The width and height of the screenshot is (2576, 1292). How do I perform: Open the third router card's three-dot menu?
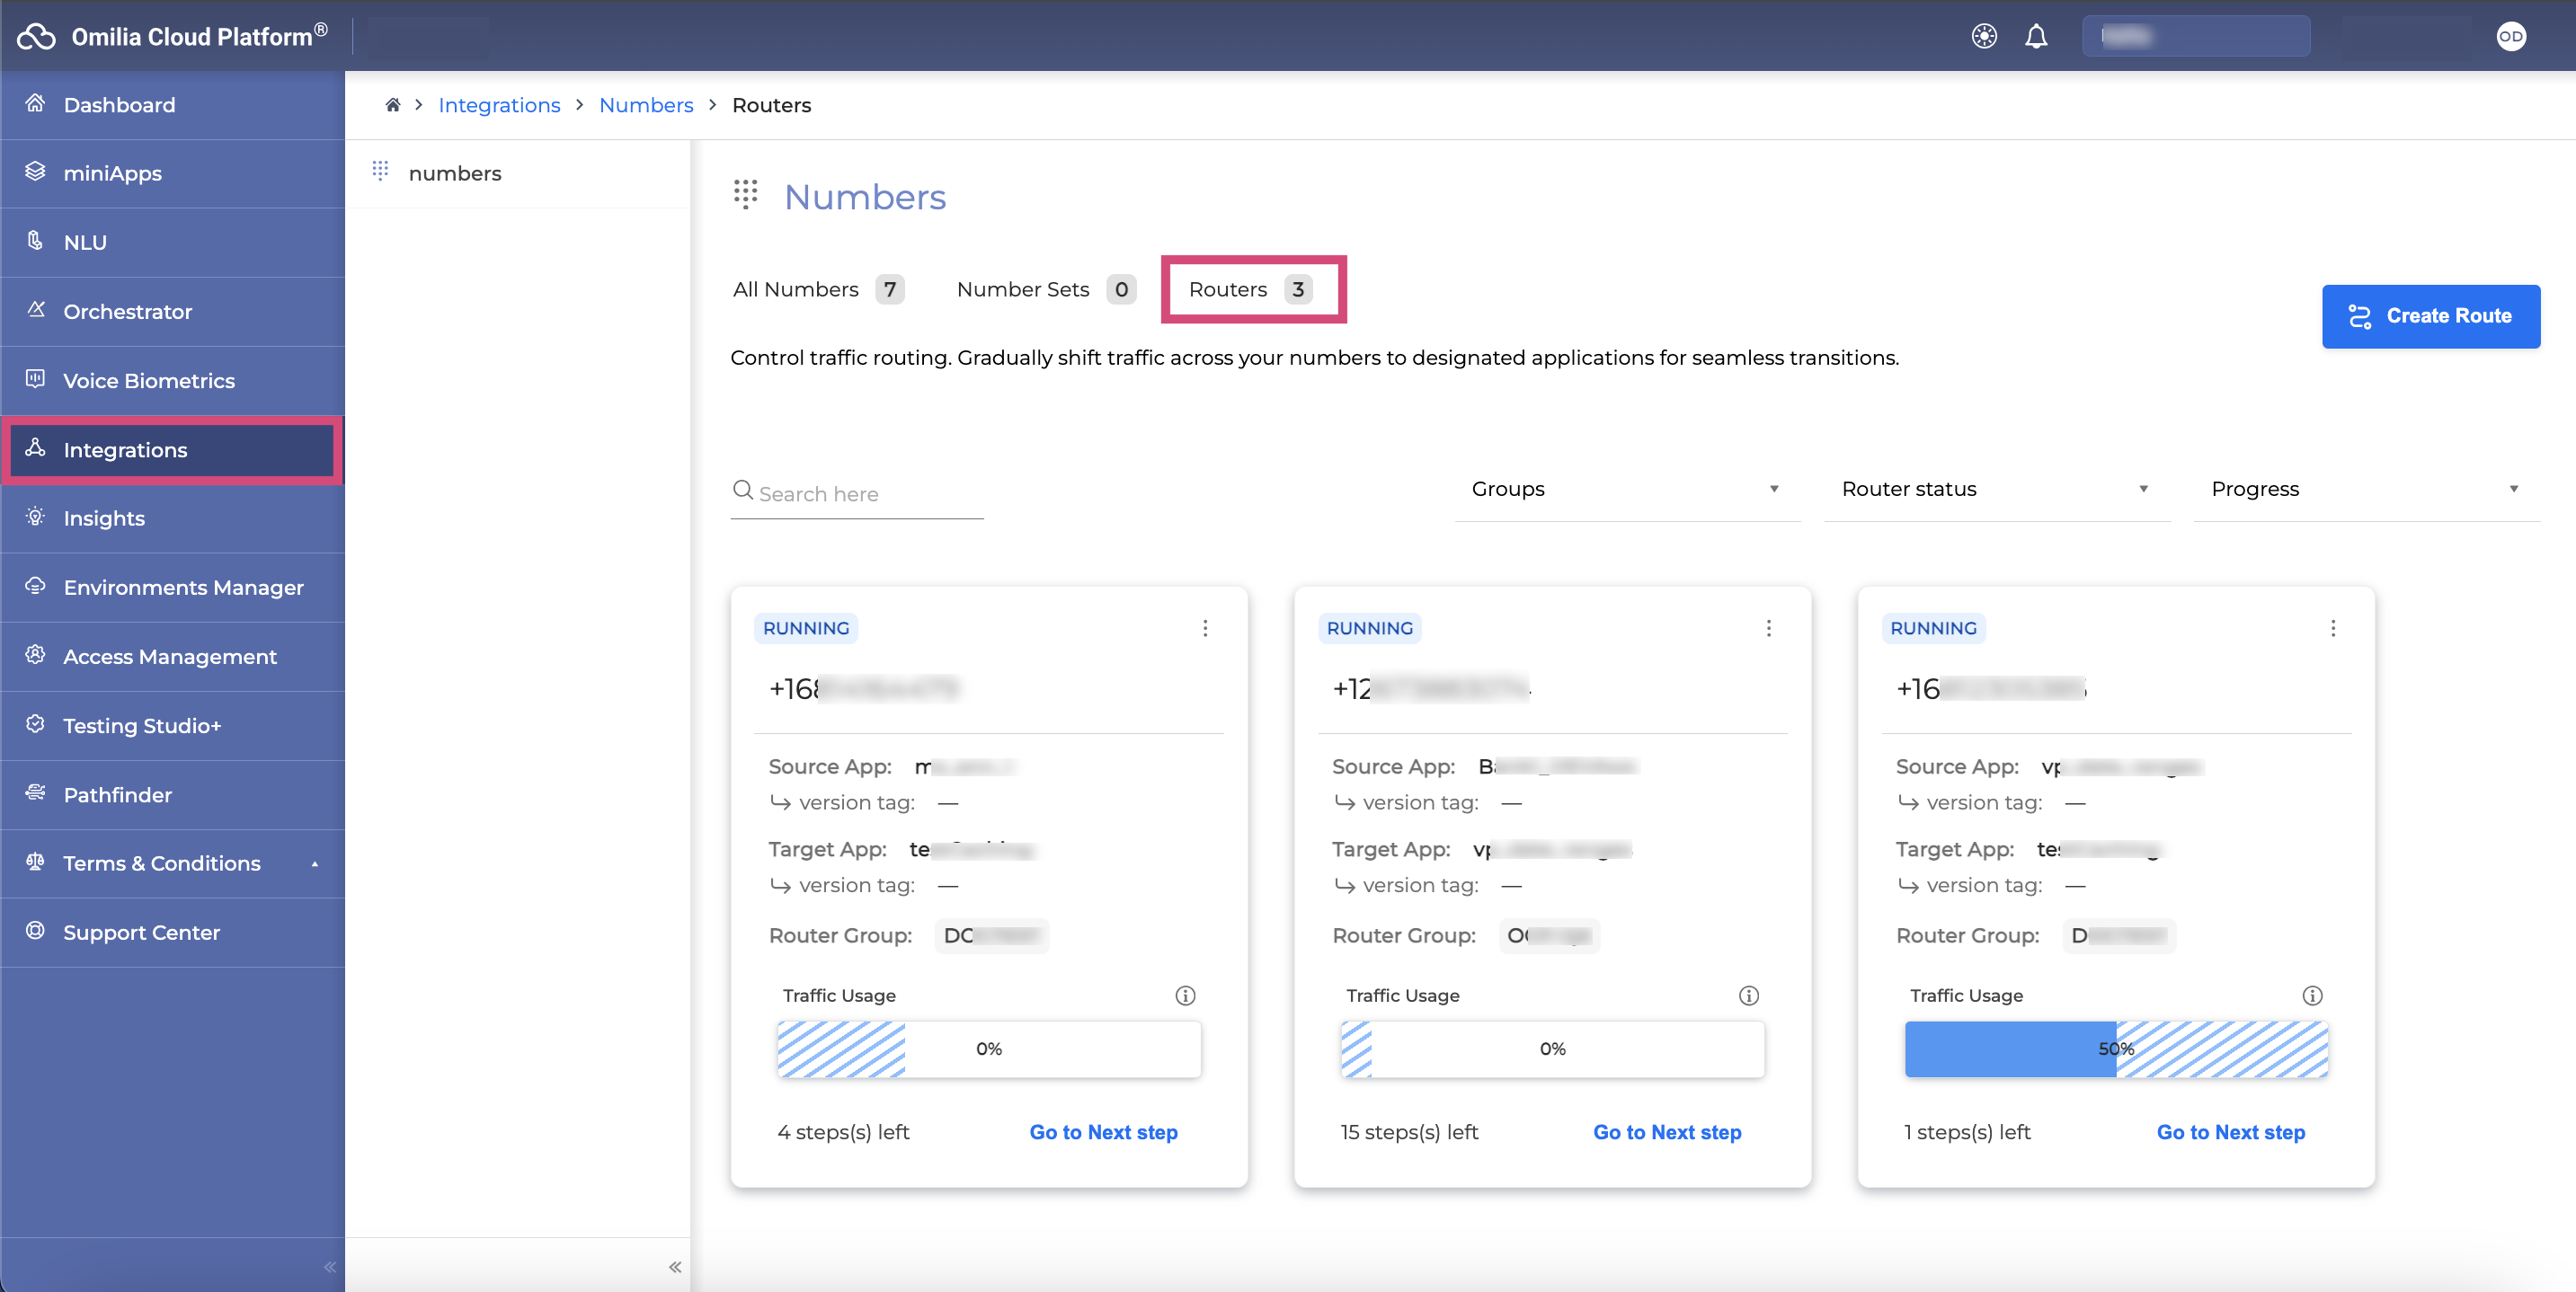click(x=2333, y=628)
